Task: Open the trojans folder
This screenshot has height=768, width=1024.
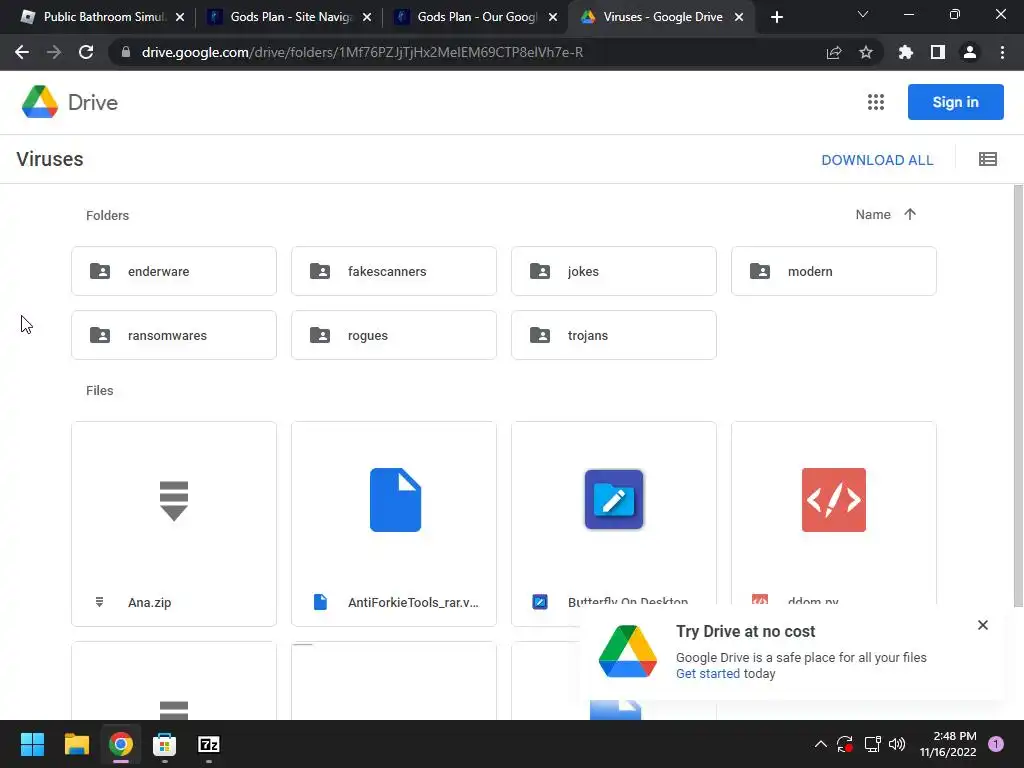Action: click(x=614, y=335)
